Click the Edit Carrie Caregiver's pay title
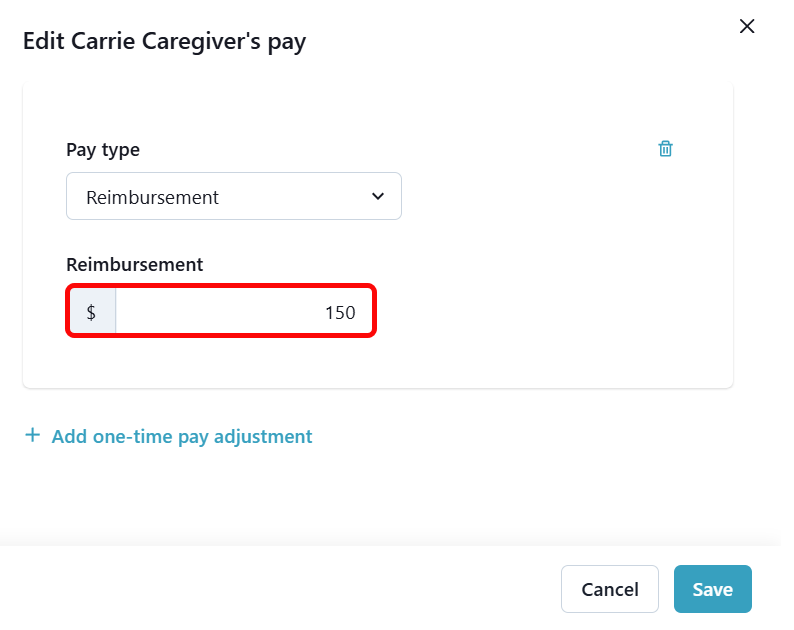Screen dimensions: 794x630 [x=164, y=41]
